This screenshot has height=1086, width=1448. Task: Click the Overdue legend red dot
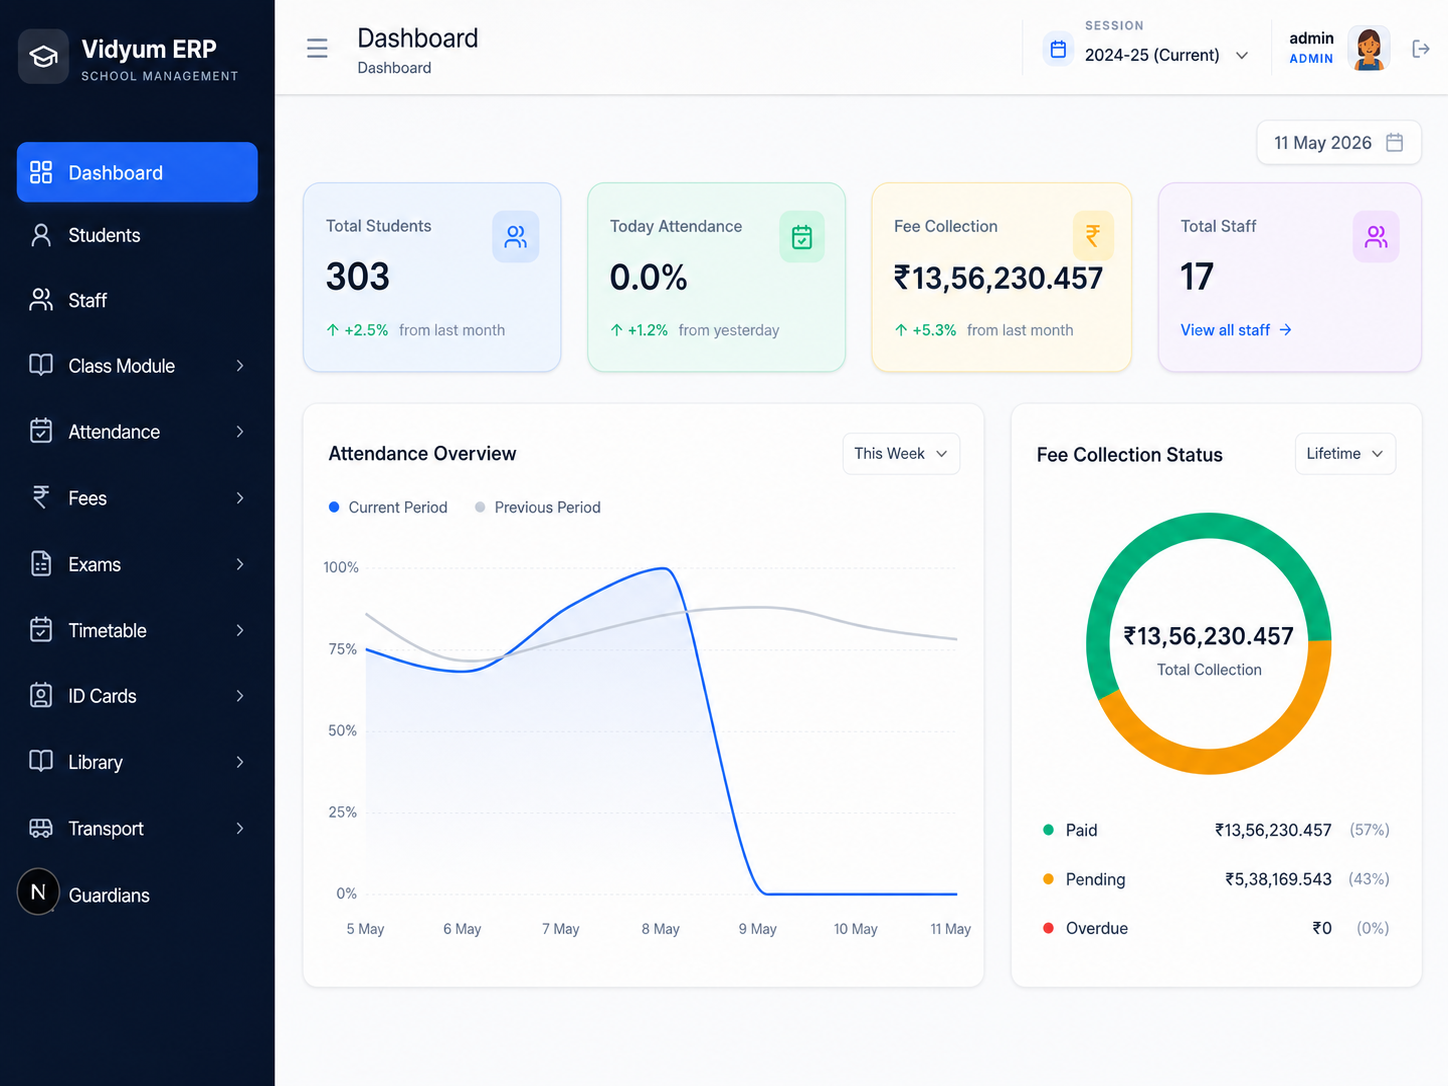point(1048,928)
